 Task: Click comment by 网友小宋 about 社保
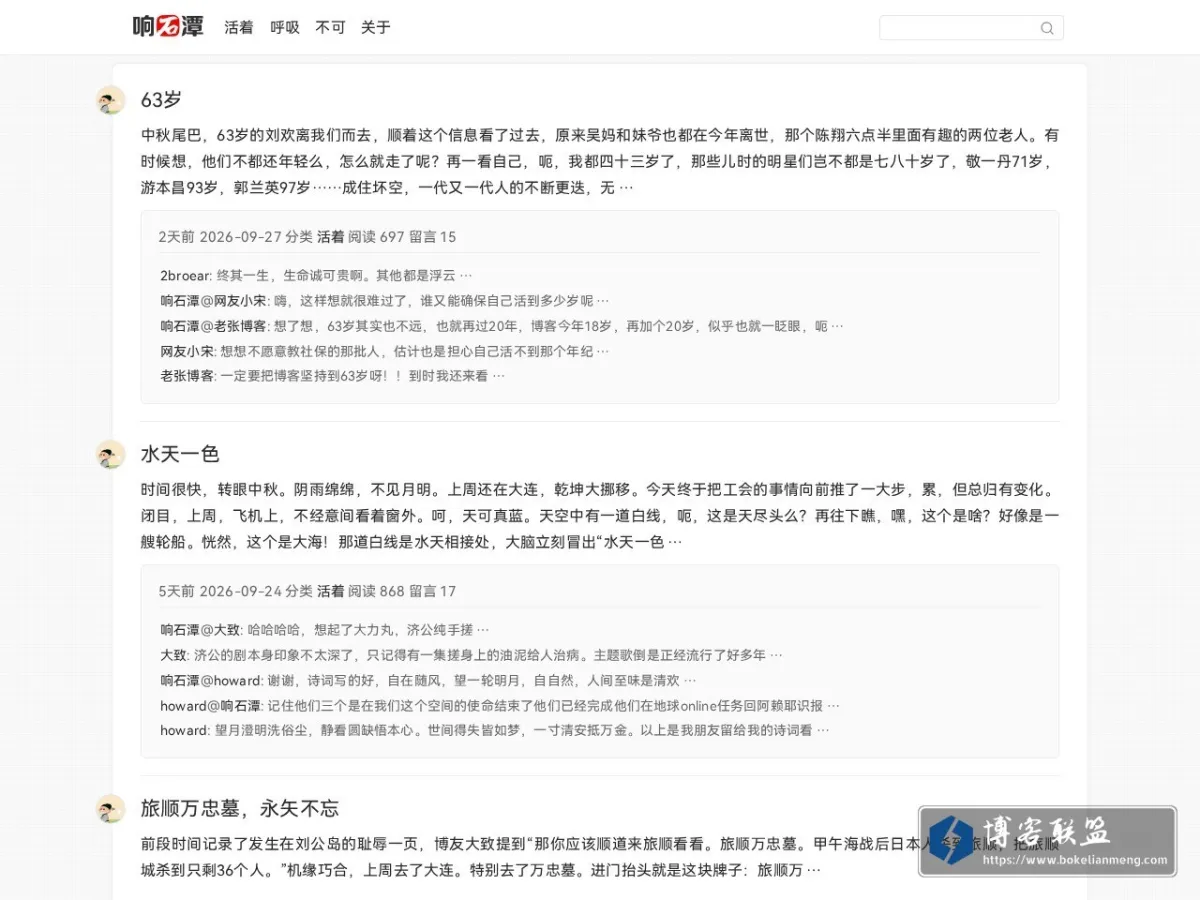tap(385, 351)
